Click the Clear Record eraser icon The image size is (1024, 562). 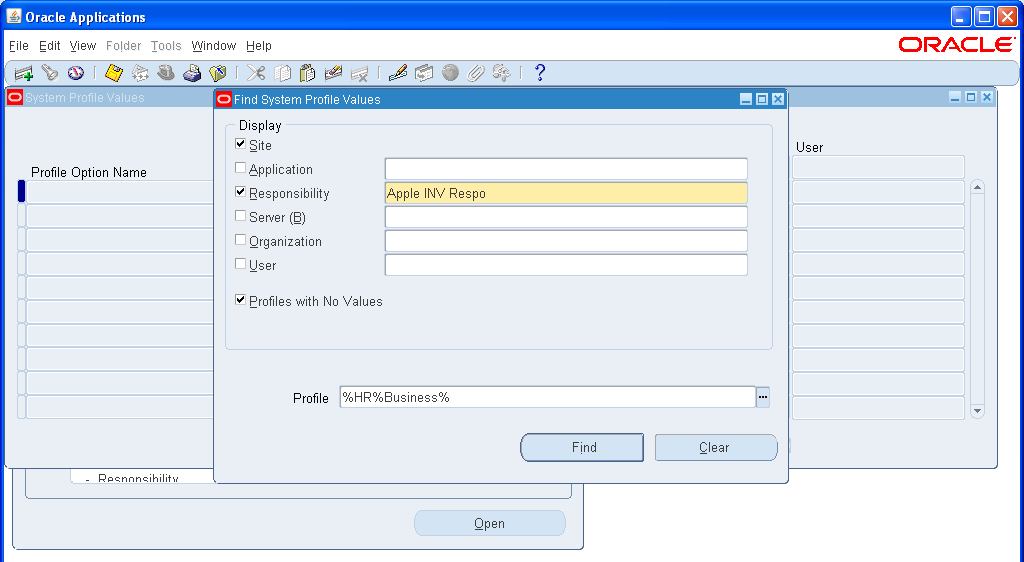[334, 73]
